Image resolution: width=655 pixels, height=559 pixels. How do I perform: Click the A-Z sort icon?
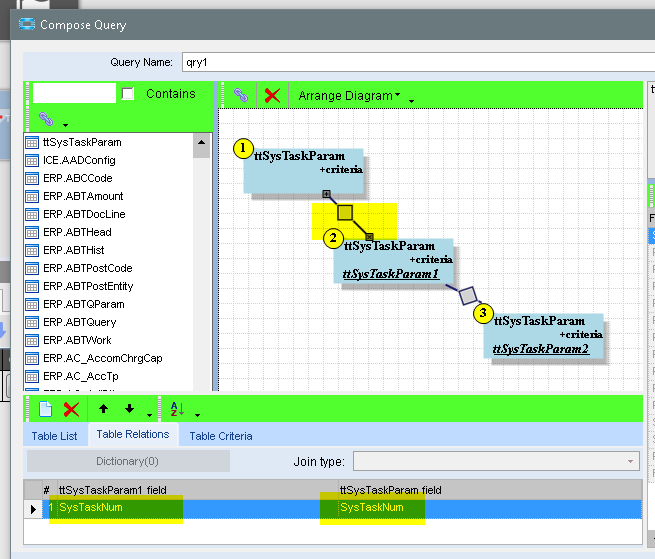[x=177, y=409]
